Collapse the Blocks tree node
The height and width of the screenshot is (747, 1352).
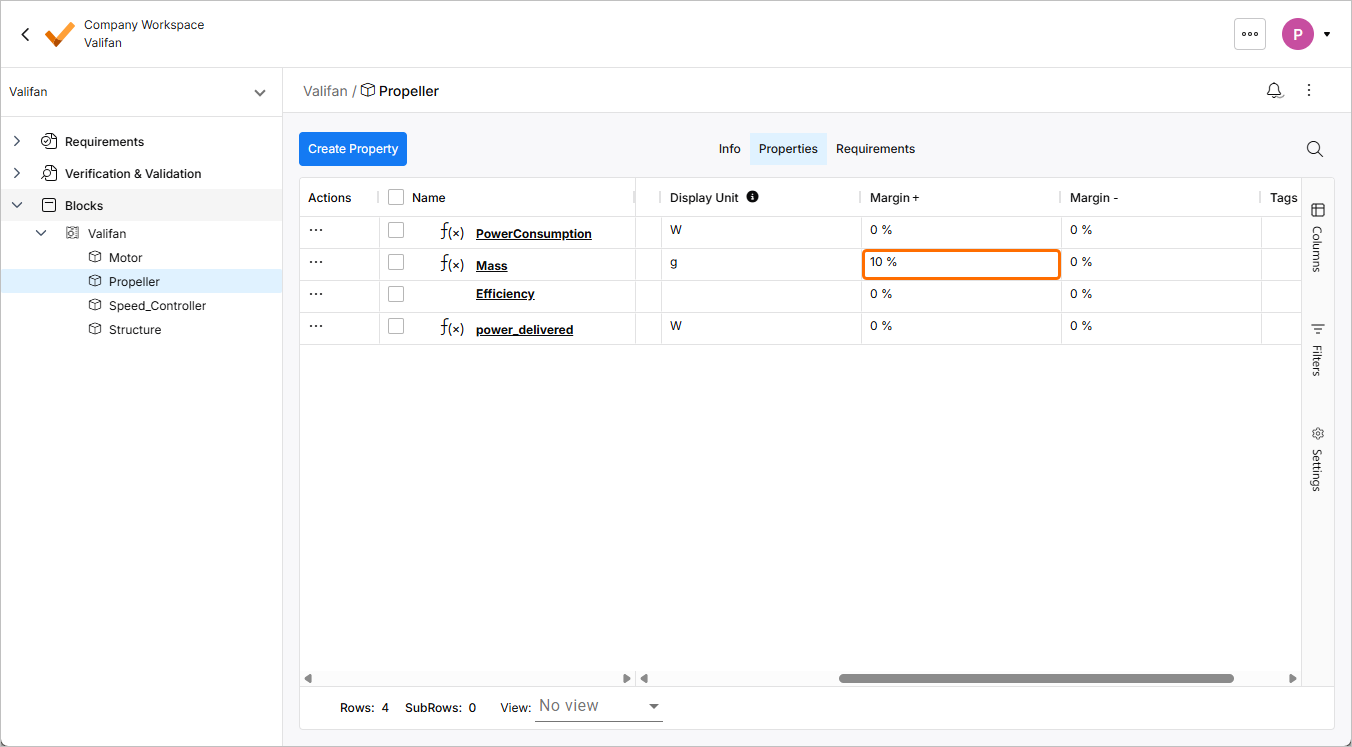17,206
